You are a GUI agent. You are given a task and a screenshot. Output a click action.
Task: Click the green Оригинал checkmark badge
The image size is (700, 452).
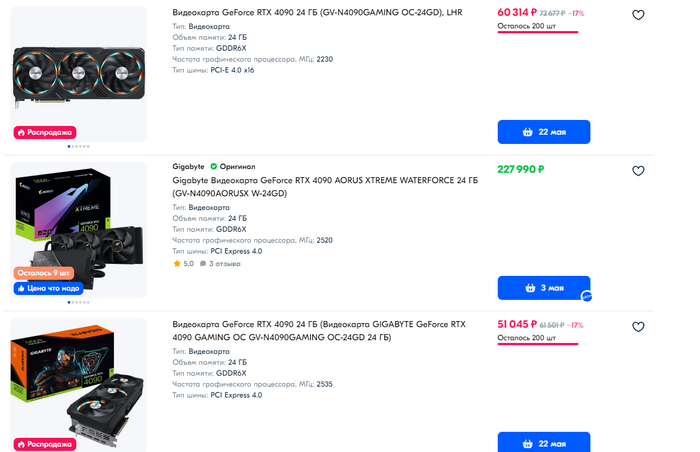(213, 166)
